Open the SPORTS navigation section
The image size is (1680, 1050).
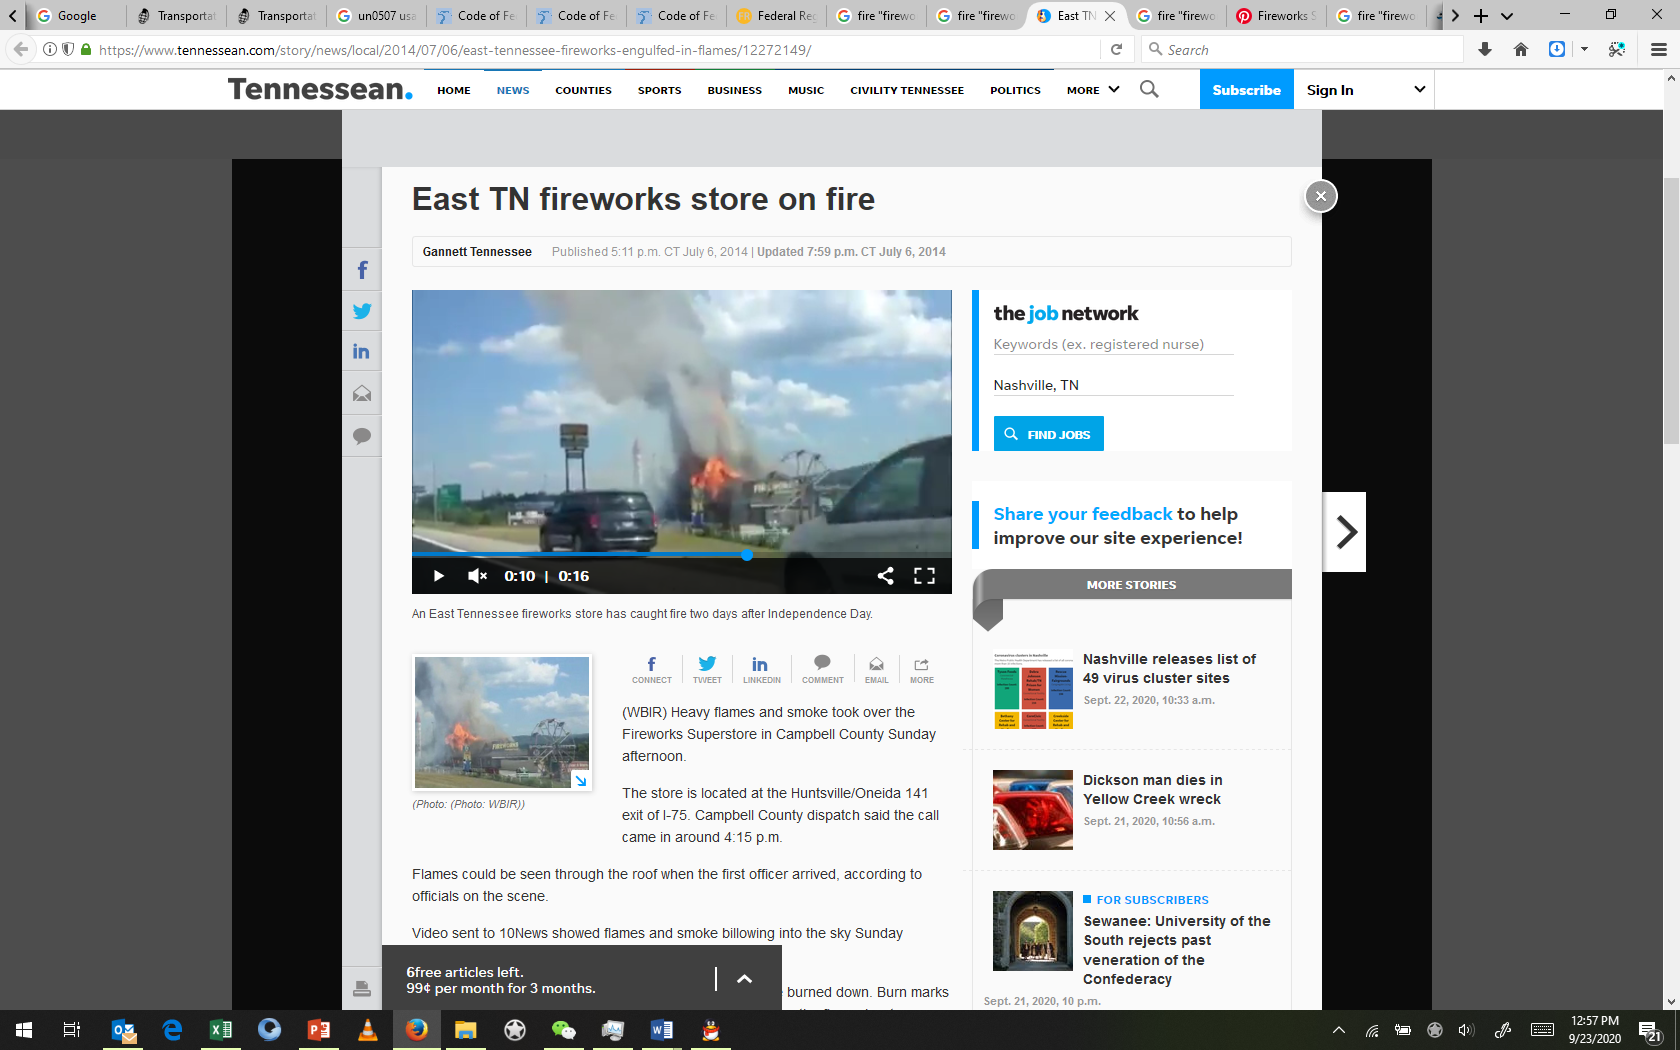(x=659, y=90)
